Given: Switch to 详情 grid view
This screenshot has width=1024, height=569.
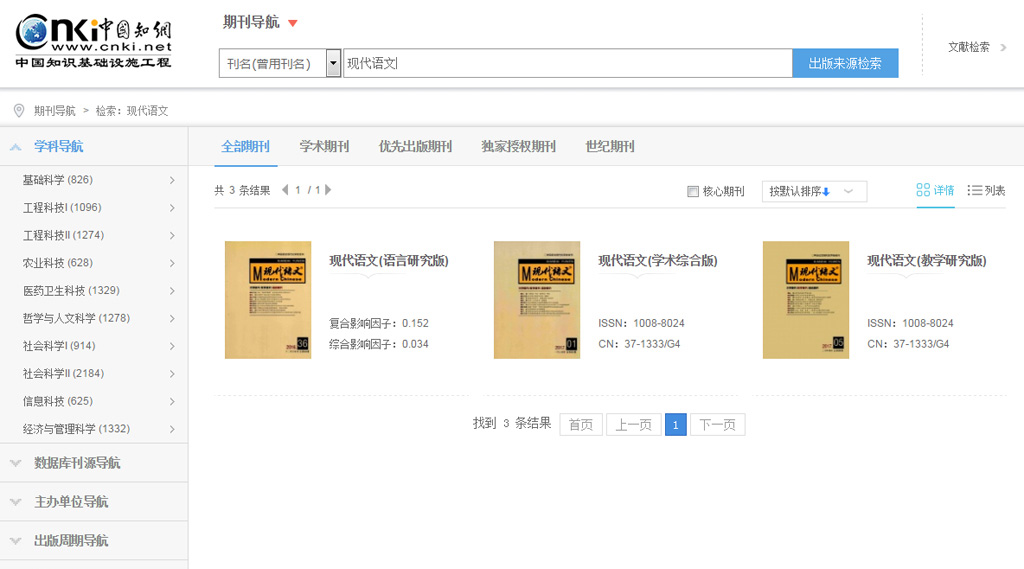Looking at the screenshot, I should pos(935,190).
